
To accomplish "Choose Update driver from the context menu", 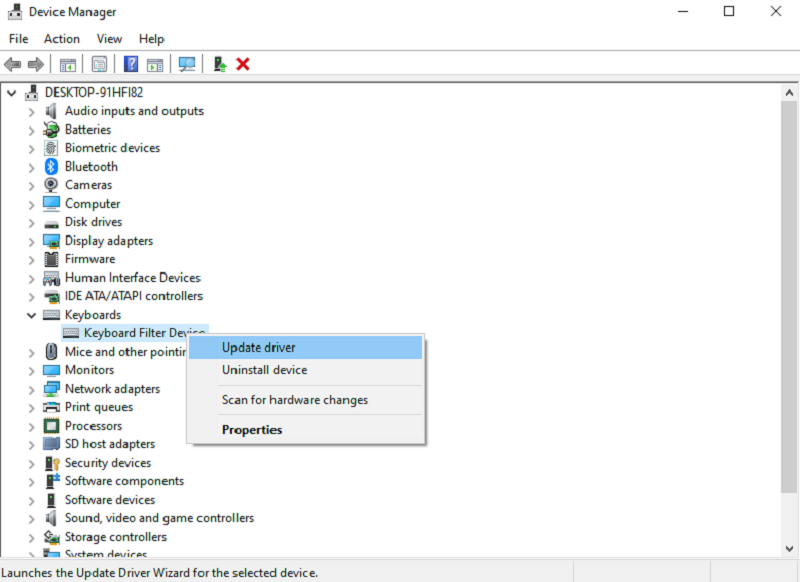I will (258, 347).
